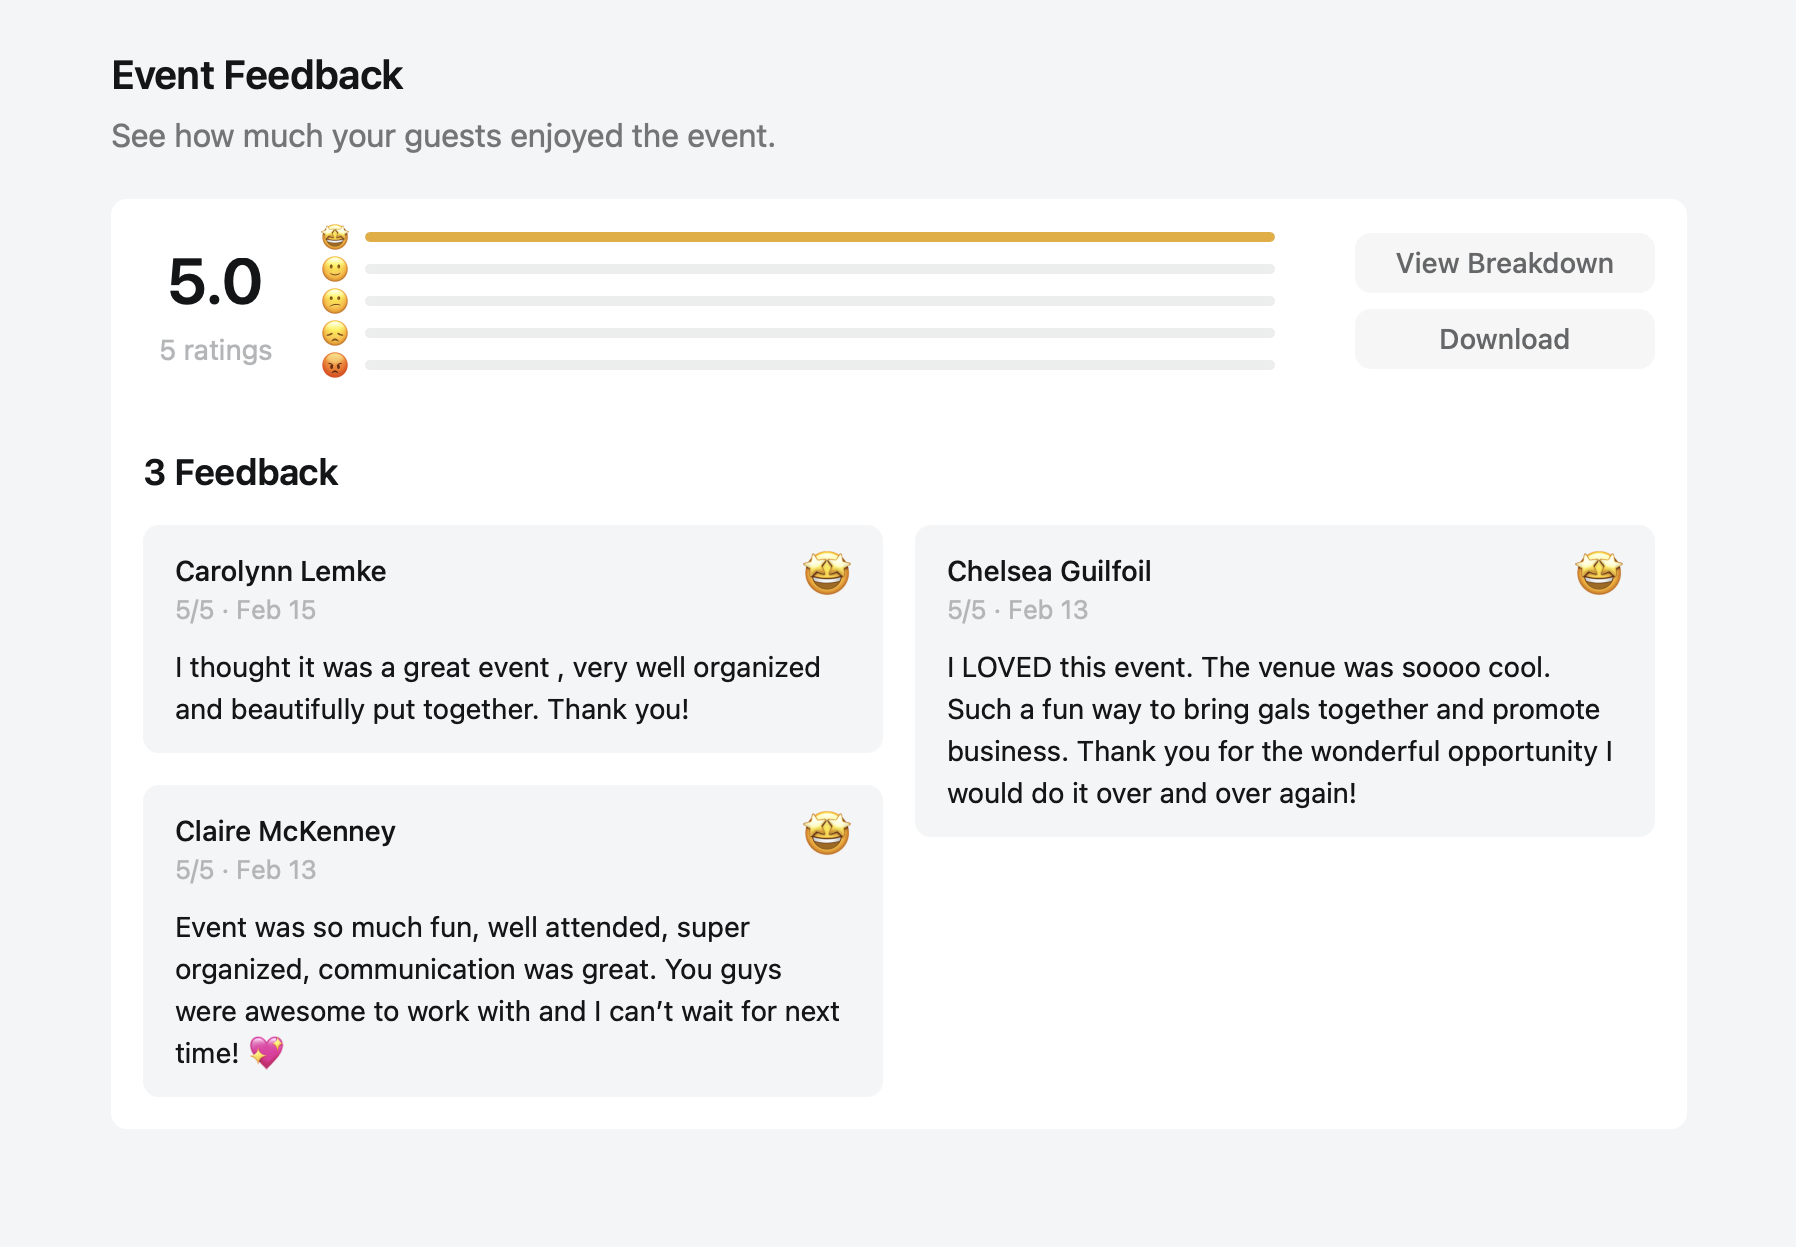Click the empty four-rating progress bar
Screen dimensions: 1796x1247
coord(820,269)
